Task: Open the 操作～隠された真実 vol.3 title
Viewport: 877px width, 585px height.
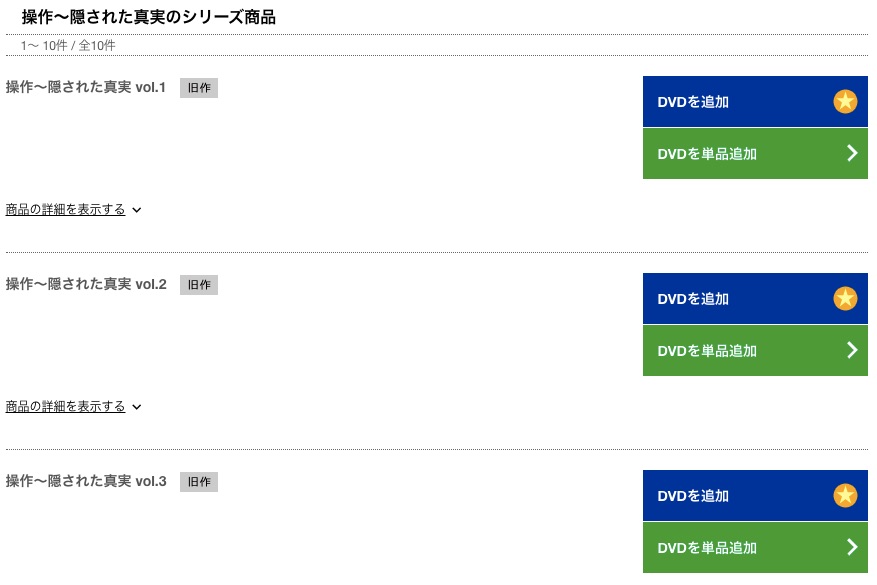Action: [86, 481]
